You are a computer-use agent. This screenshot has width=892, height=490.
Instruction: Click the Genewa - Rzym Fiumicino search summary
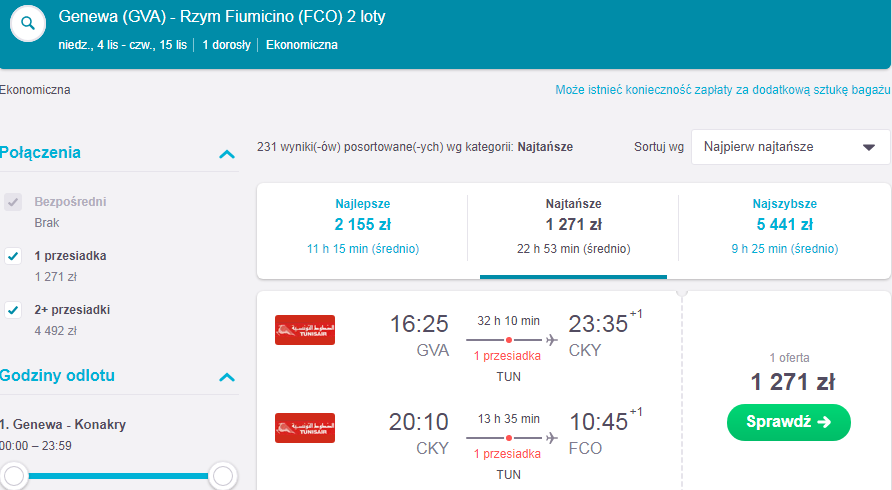pyautogui.click(x=222, y=17)
